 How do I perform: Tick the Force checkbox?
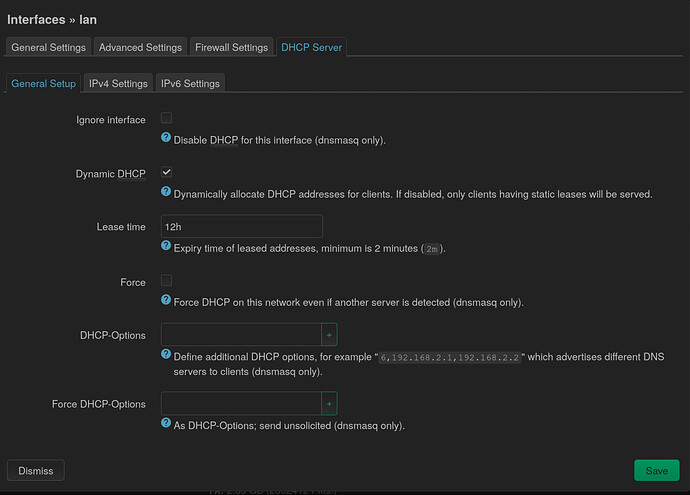coord(167,282)
